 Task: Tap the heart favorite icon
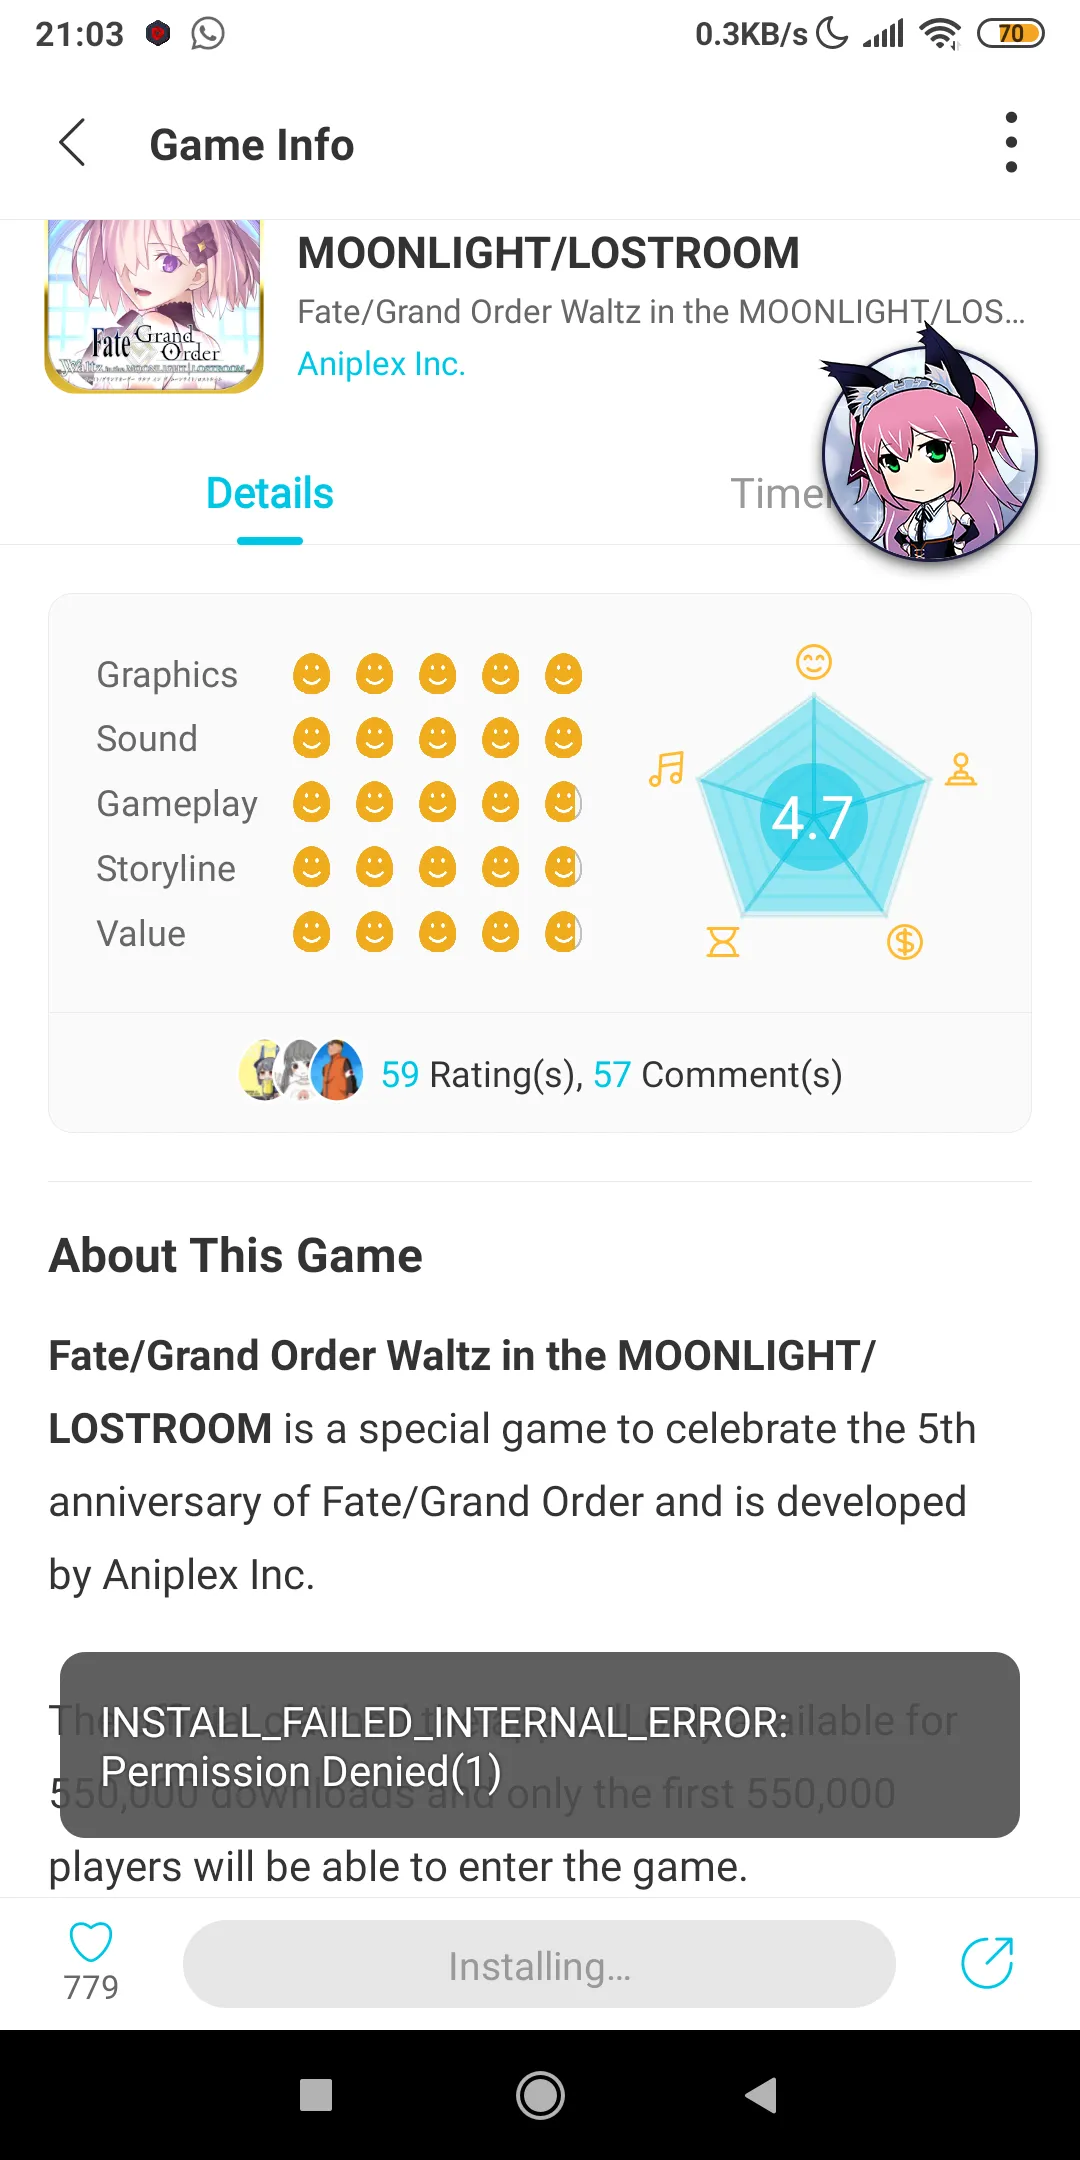[90, 1942]
